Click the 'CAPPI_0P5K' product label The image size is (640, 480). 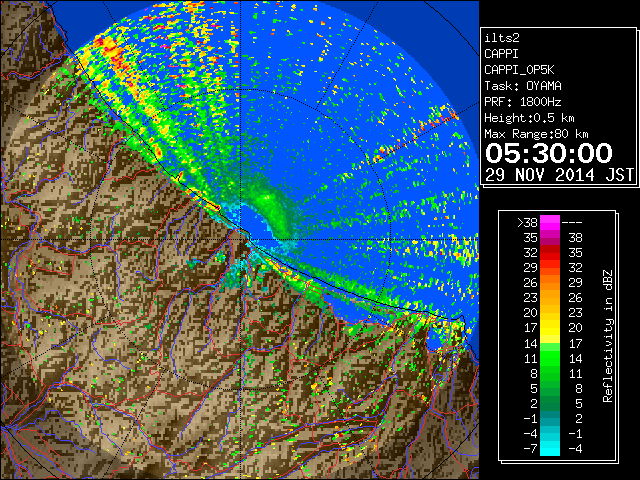tap(519, 70)
